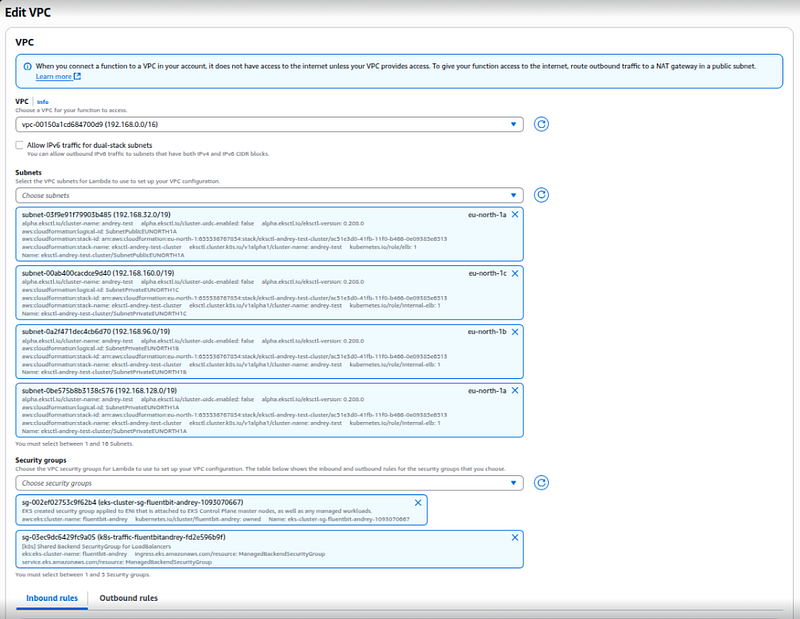Click the external link icon beside Learn more

click(77, 77)
